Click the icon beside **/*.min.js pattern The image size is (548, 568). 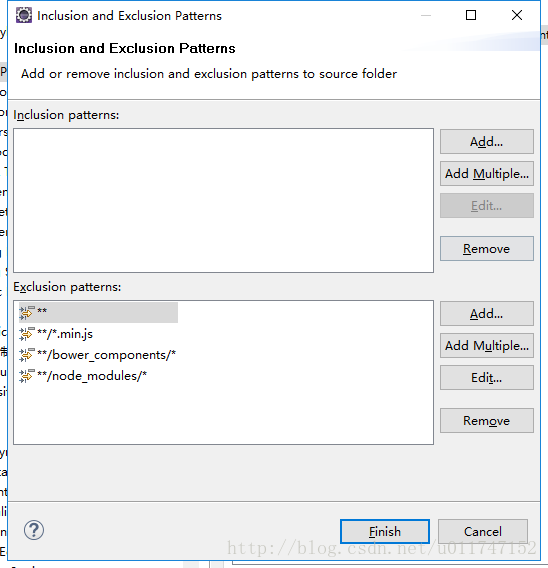[x=27, y=334]
